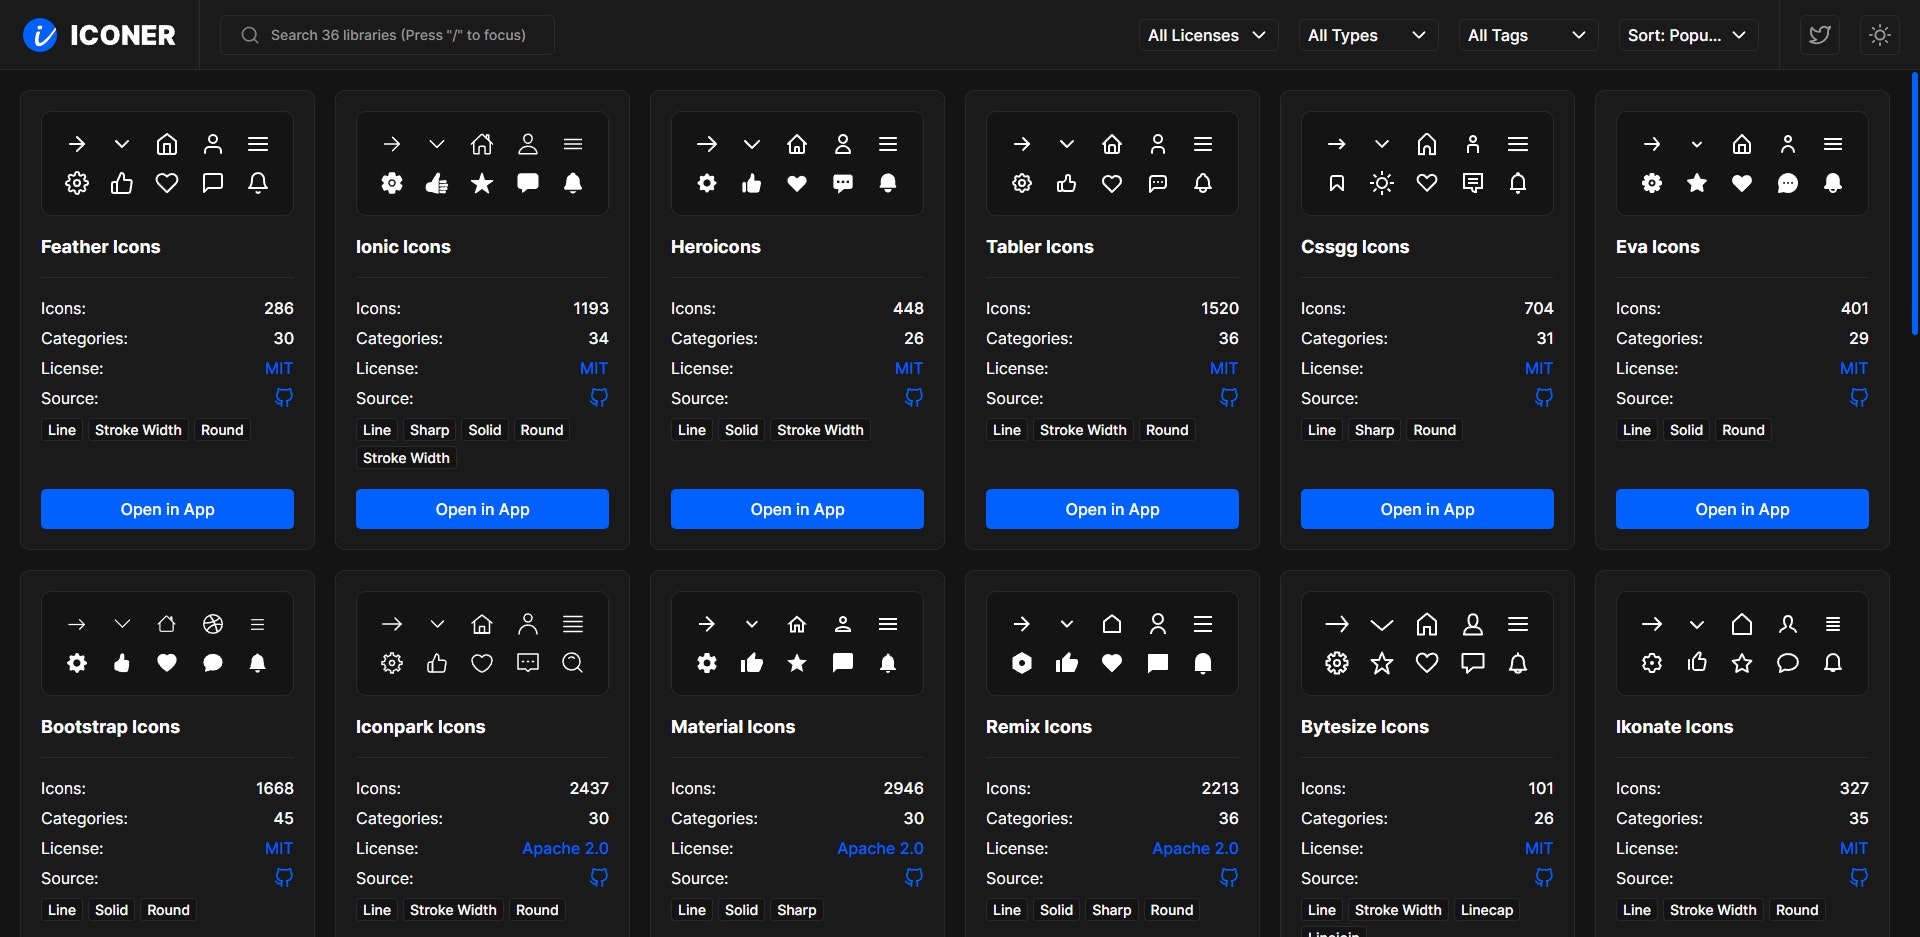Select Linecap tag on Bytesize Icons
Viewport: 1920px width, 937px height.
click(x=1486, y=910)
